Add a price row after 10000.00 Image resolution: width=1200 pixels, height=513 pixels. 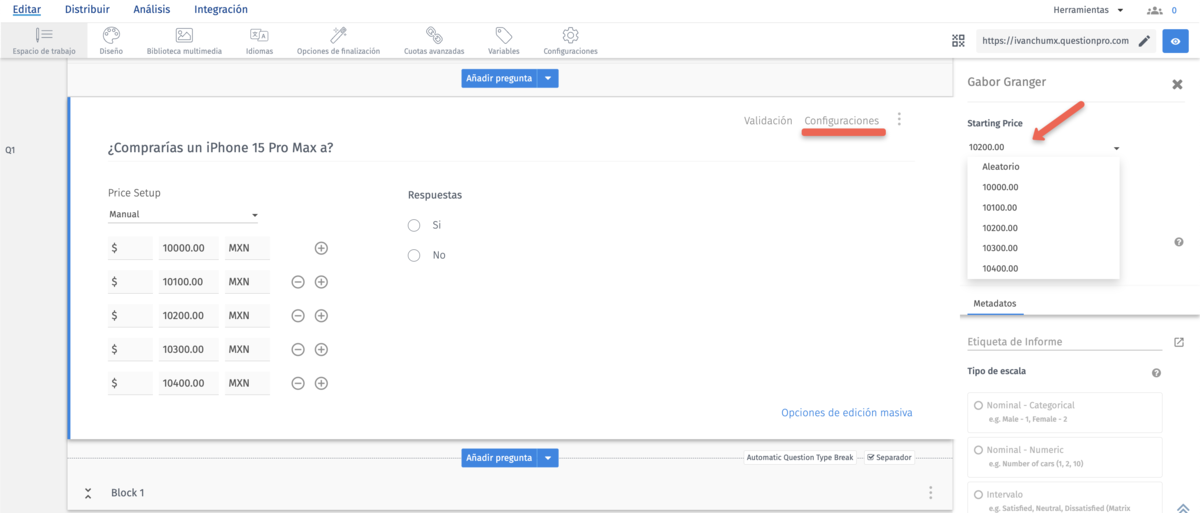321,248
